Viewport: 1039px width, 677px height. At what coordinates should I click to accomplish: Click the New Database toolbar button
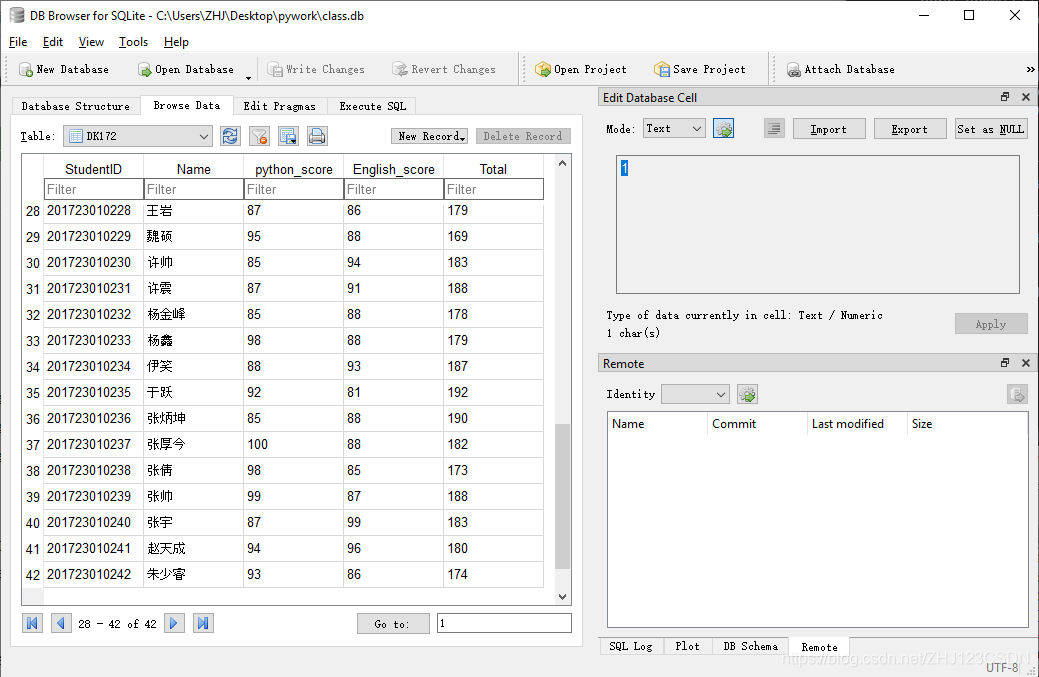click(x=64, y=70)
